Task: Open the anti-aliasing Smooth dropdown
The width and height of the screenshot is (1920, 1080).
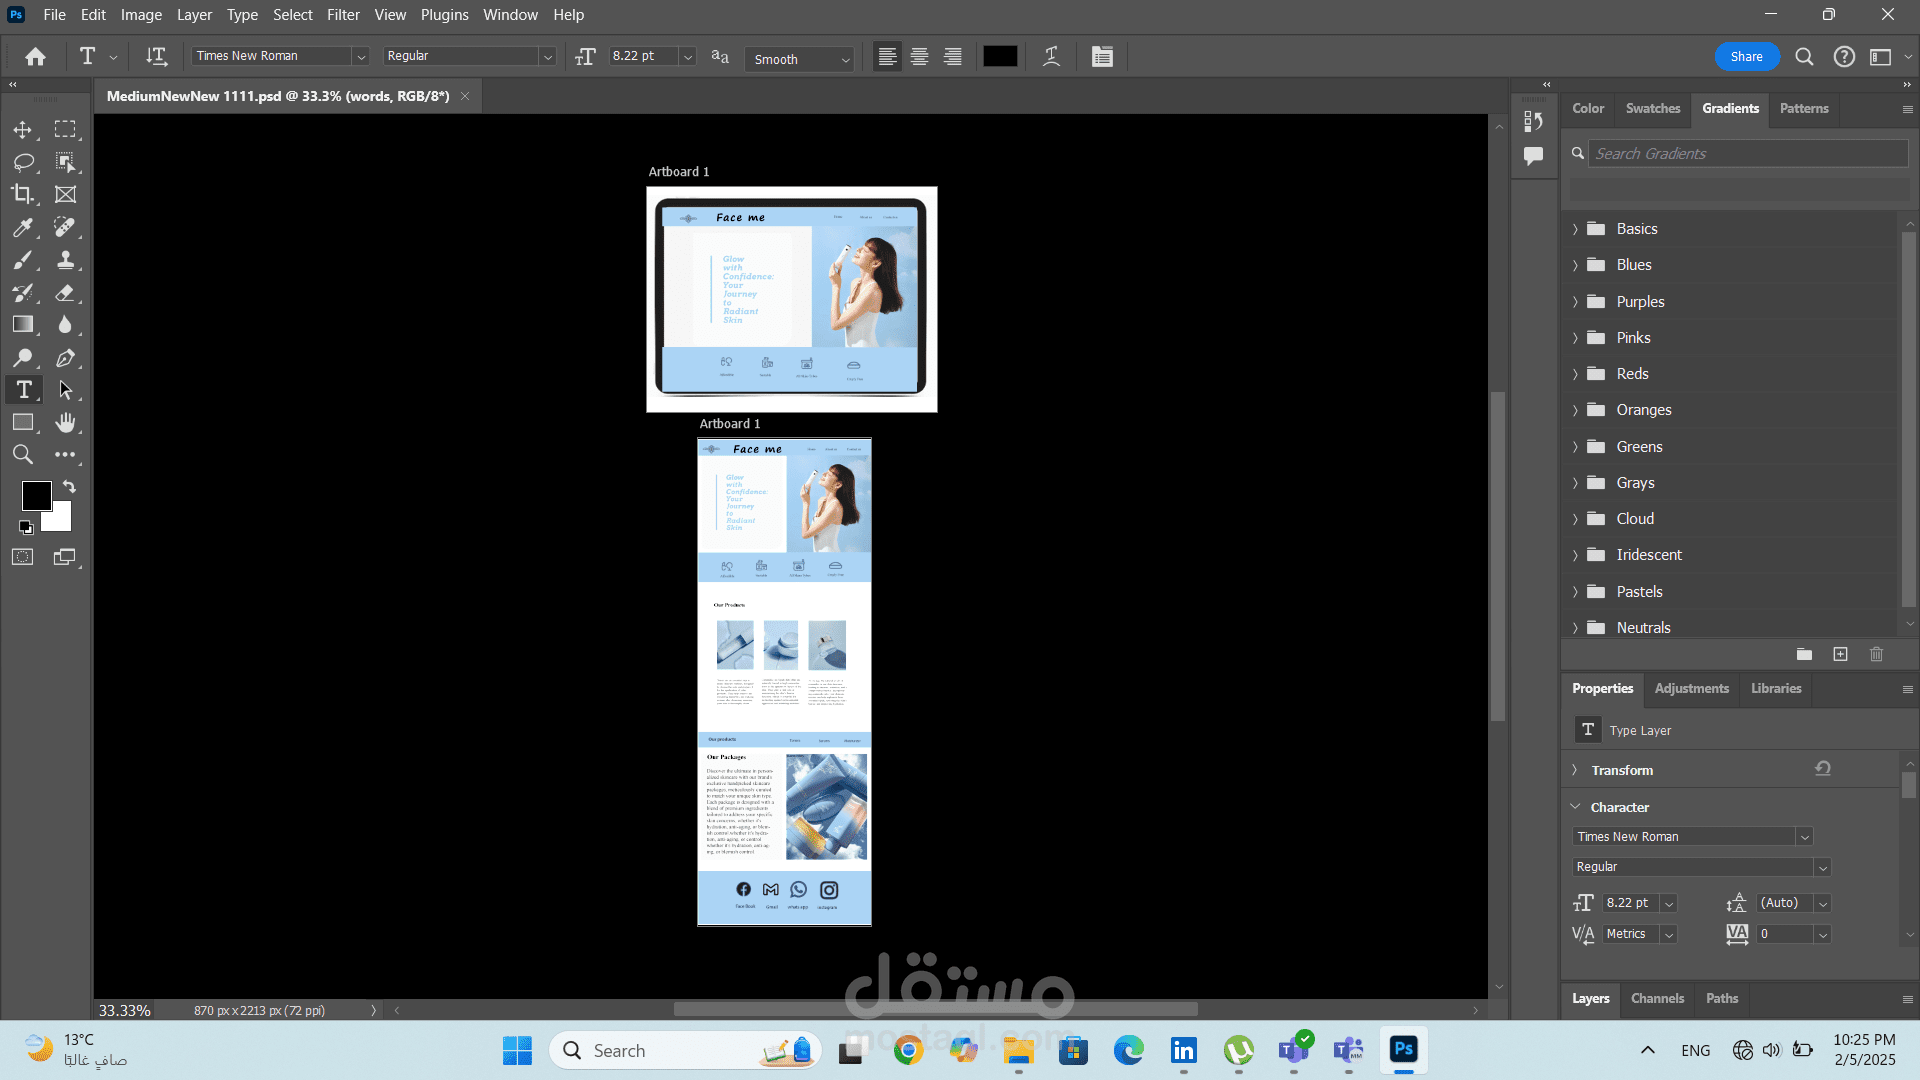Action: point(801,59)
